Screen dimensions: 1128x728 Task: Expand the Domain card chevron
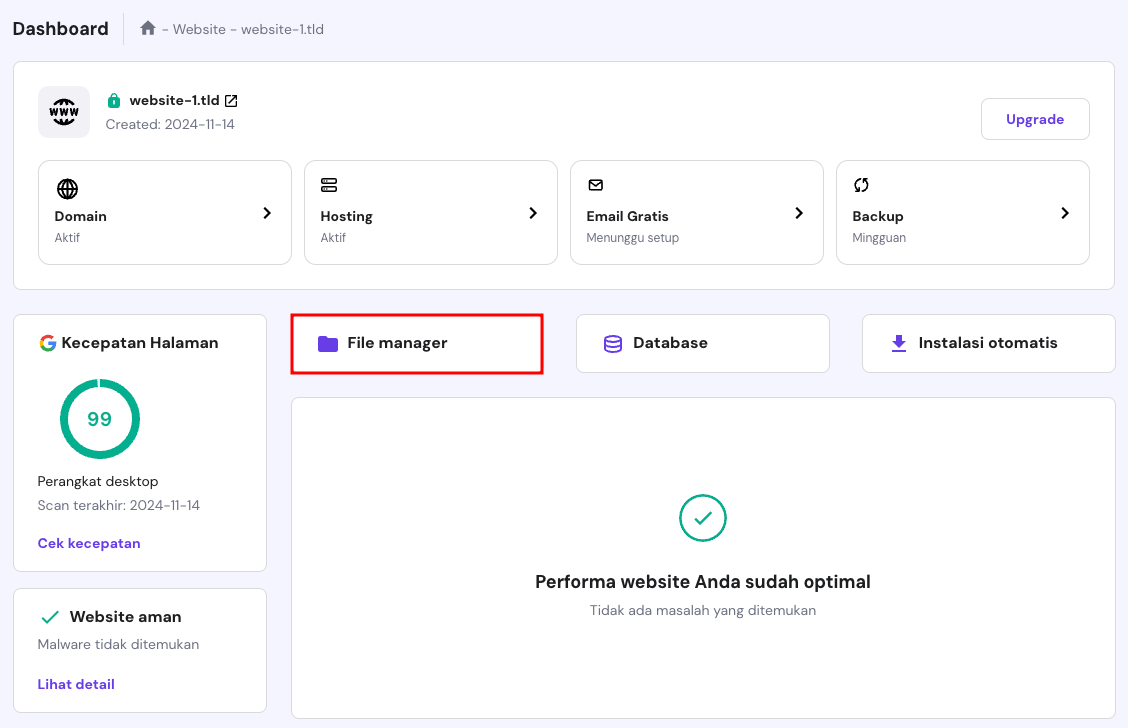click(x=267, y=213)
